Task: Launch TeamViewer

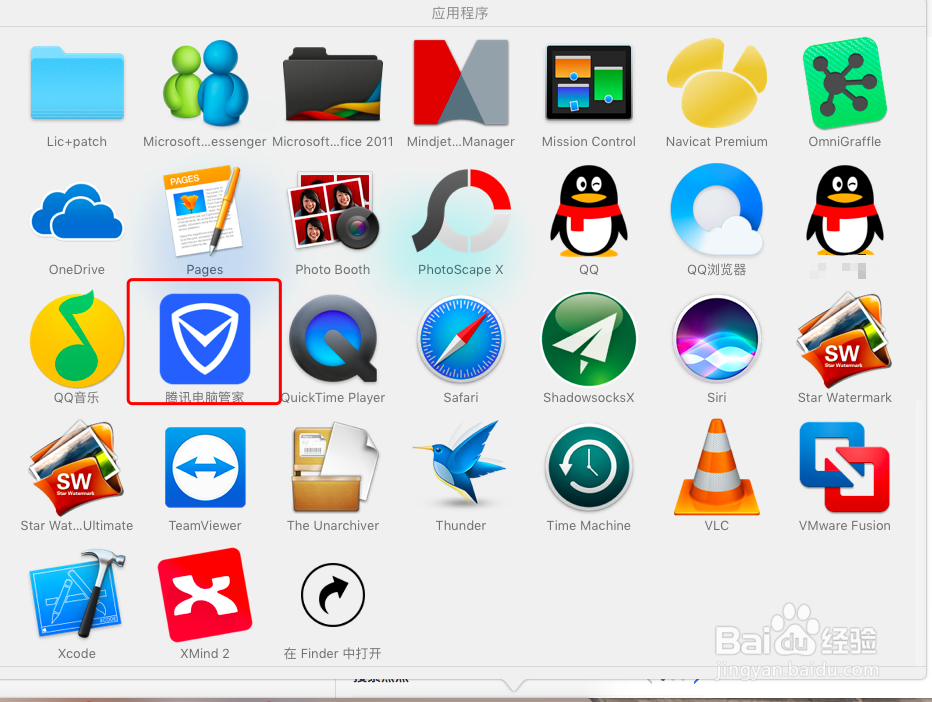Action: 205,467
